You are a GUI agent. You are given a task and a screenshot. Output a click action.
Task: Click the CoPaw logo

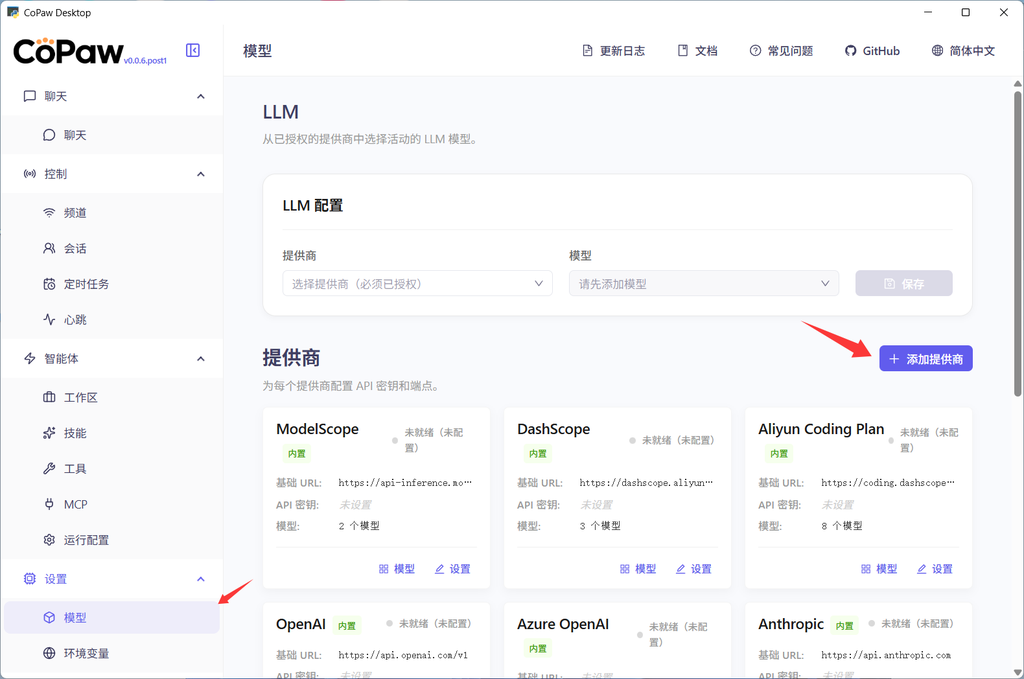tap(68, 51)
